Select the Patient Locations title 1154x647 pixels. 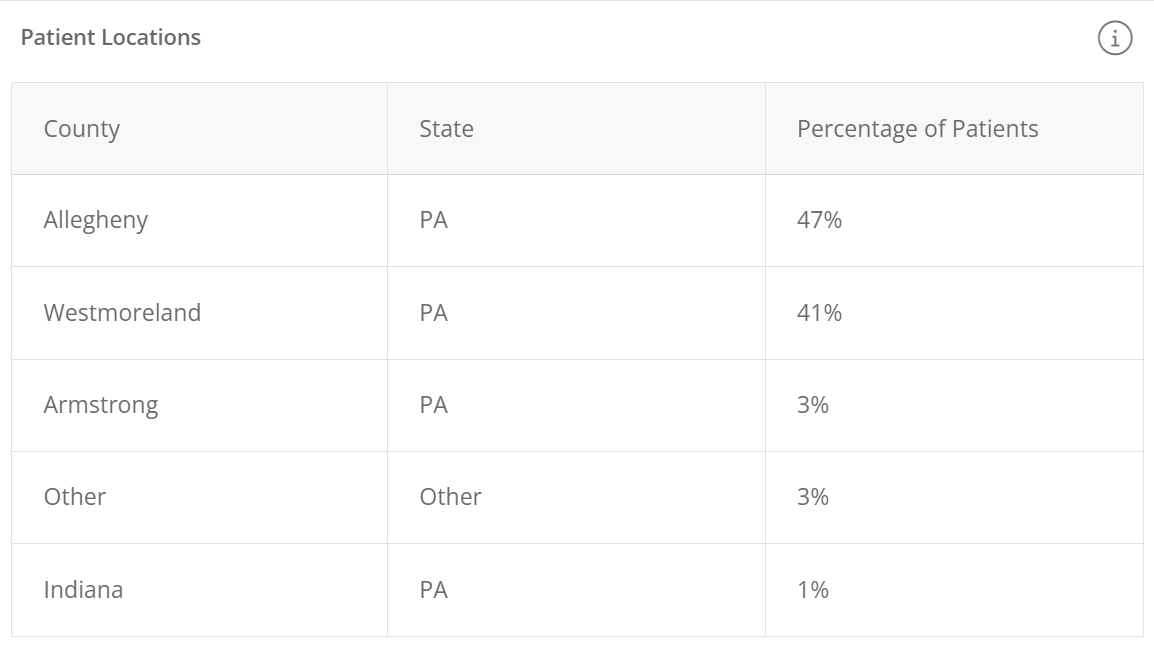(x=110, y=38)
